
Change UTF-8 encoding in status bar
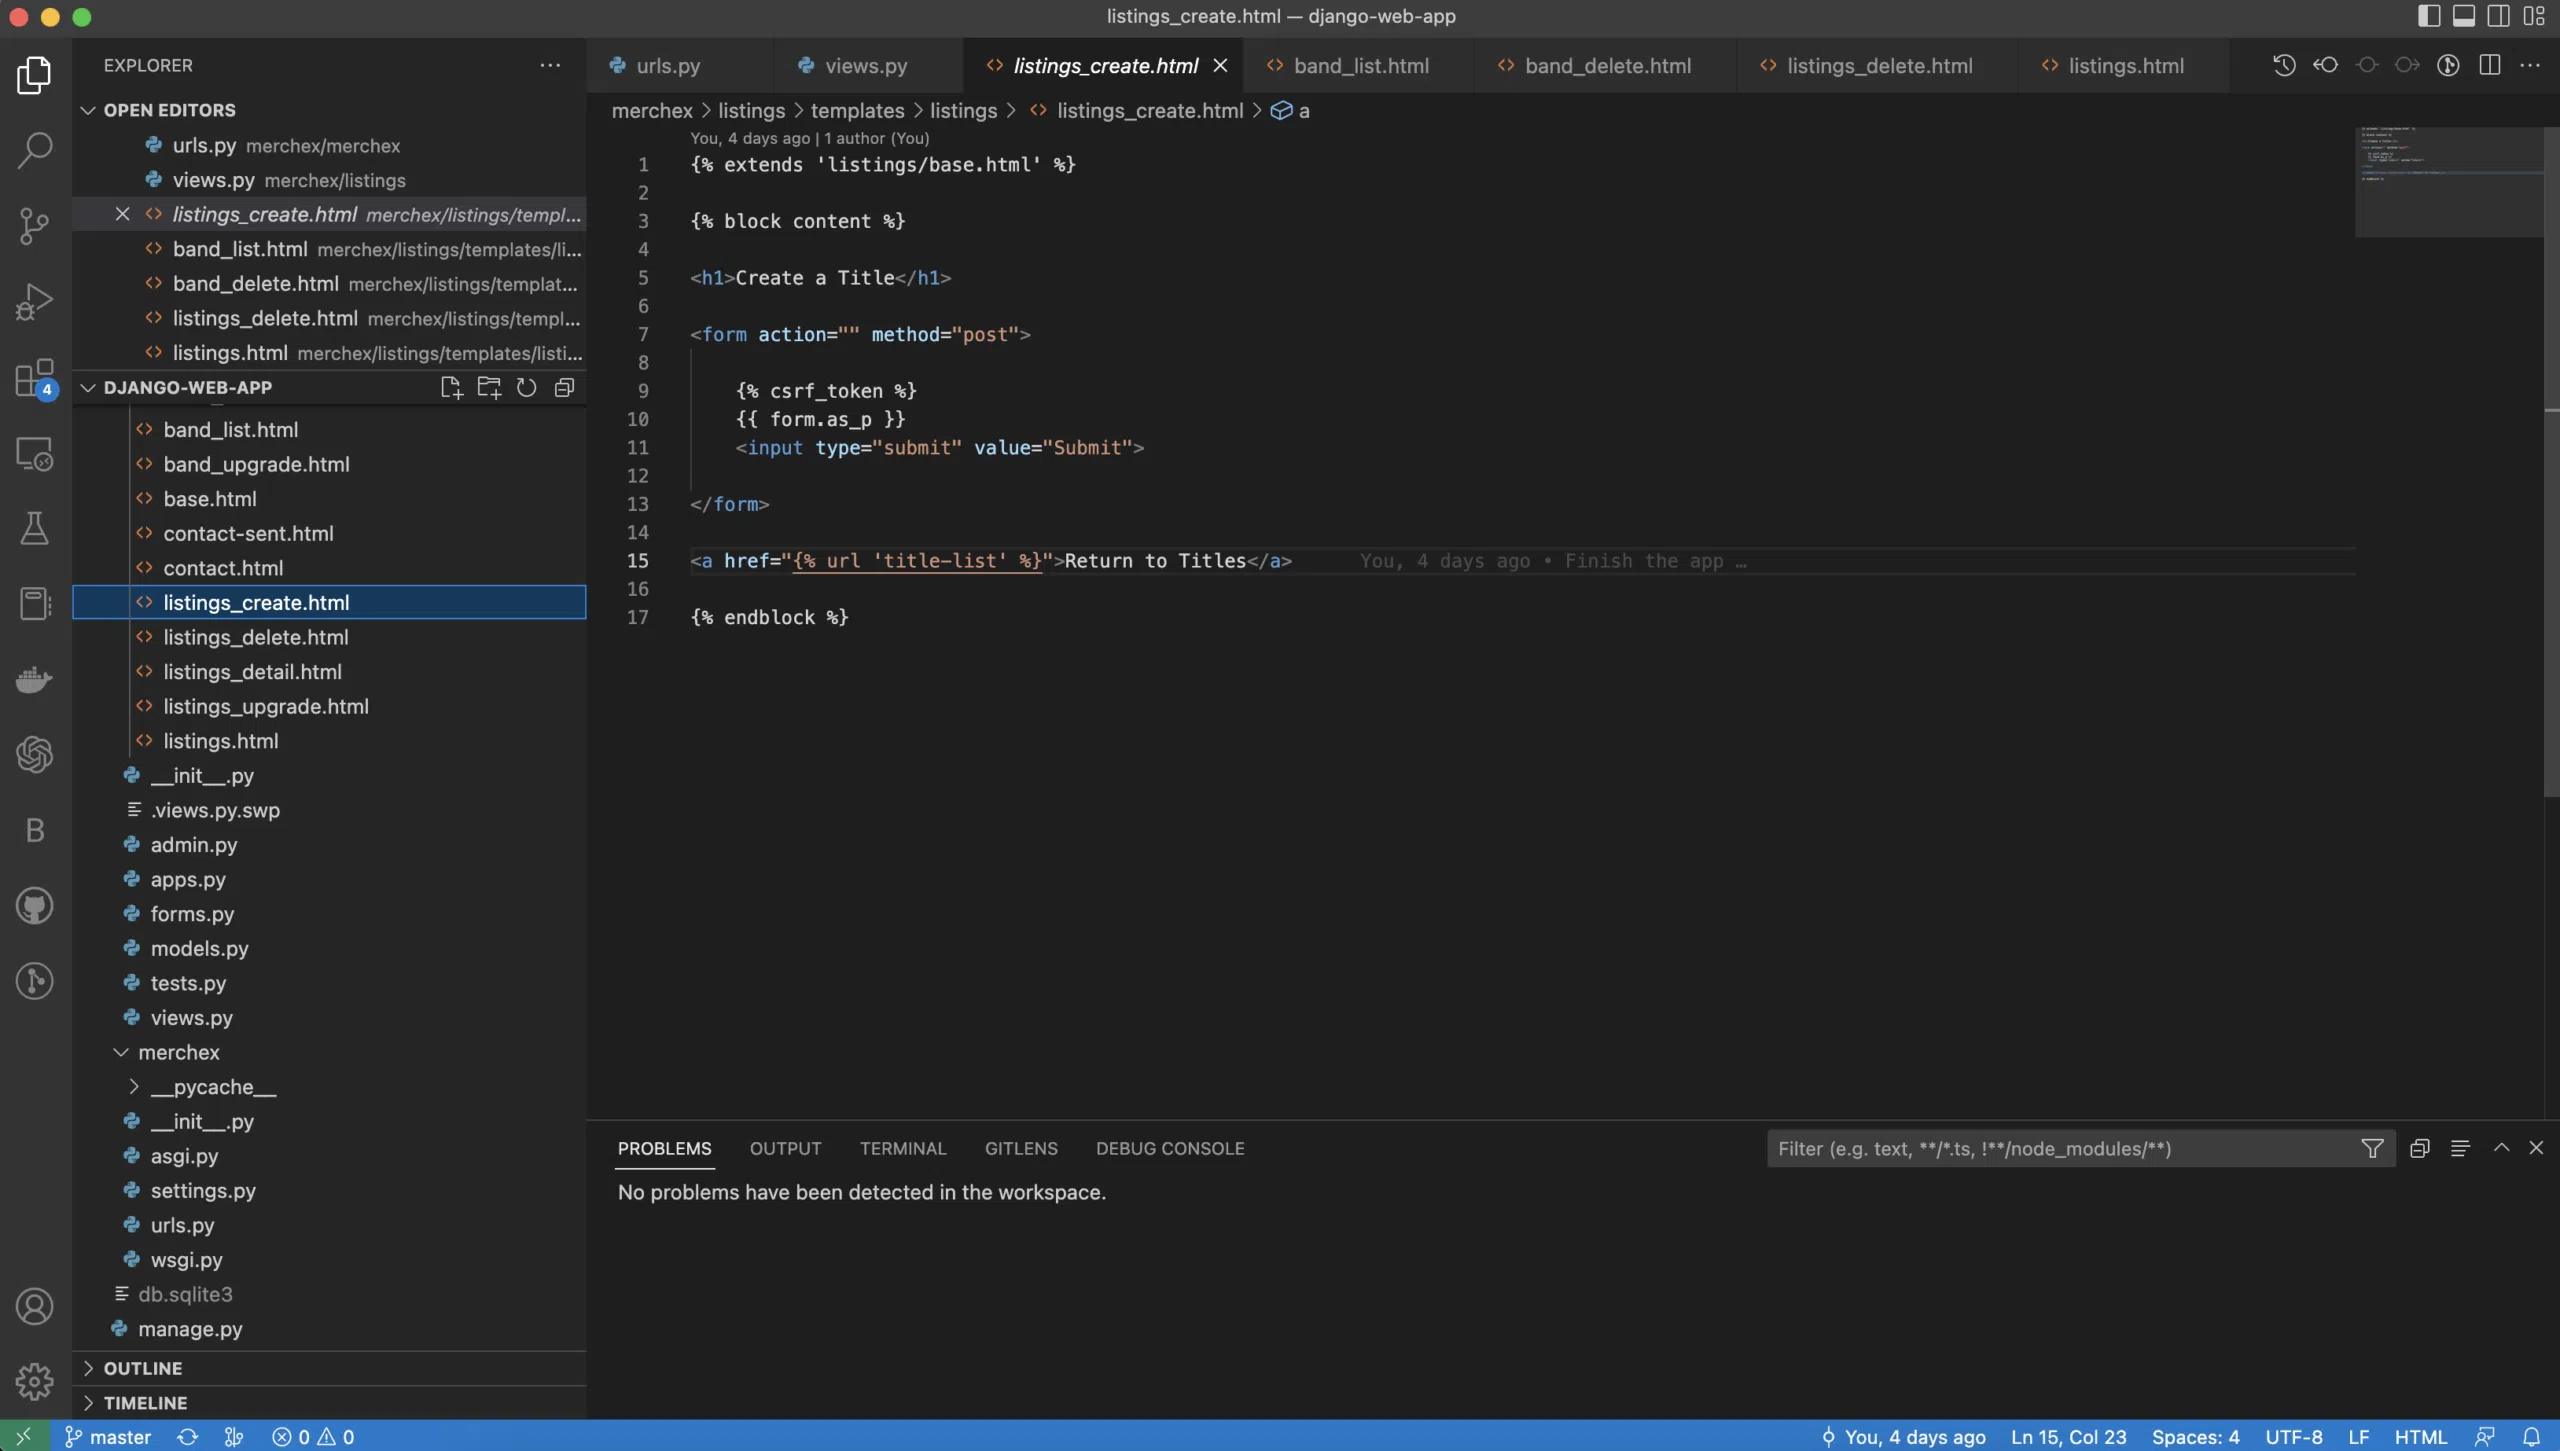2294,1437
